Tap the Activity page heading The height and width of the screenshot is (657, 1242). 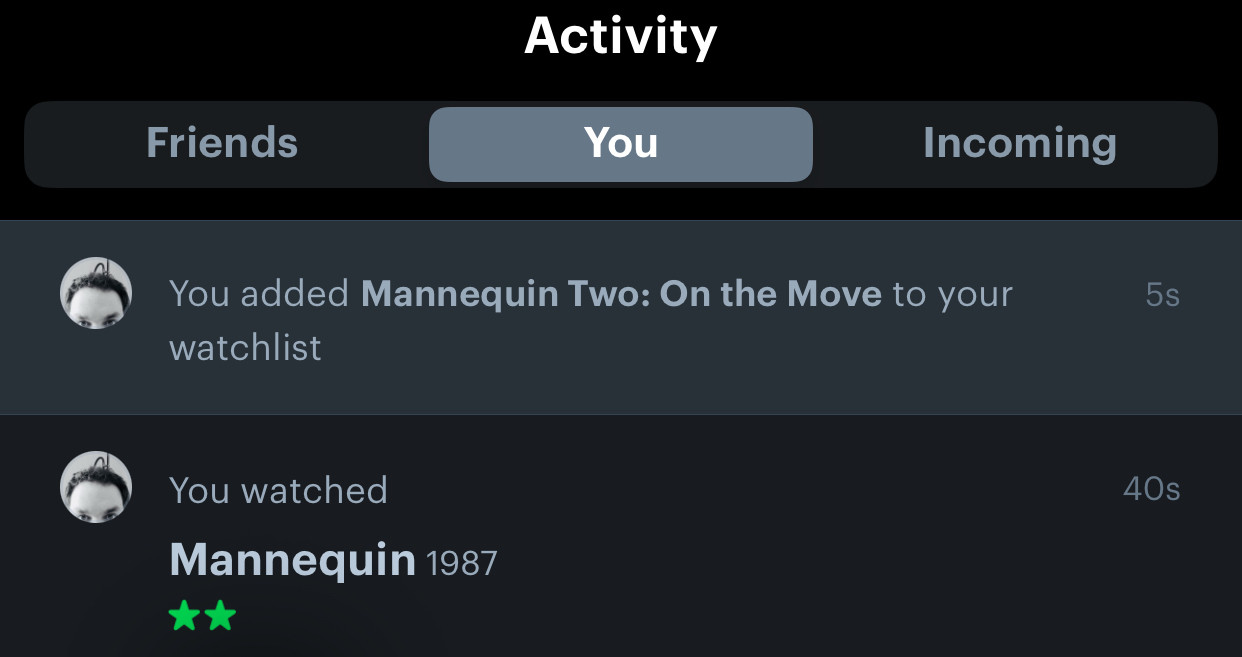click(x=621, y=36)
